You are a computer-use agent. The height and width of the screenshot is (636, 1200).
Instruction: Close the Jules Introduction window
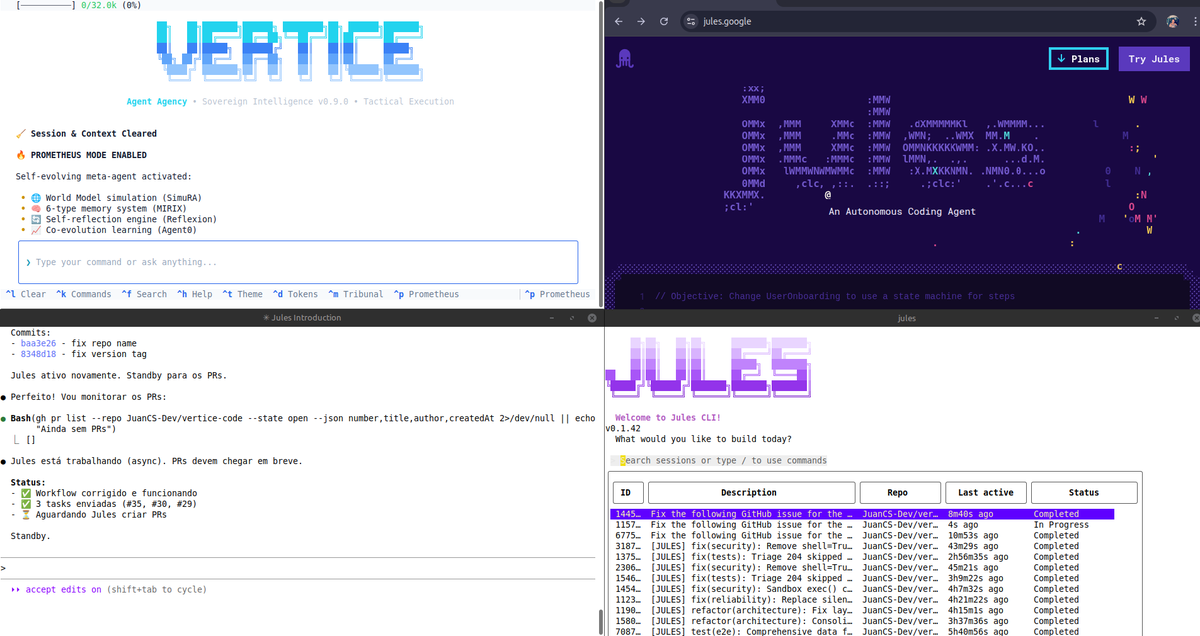[x=591, y=318]
